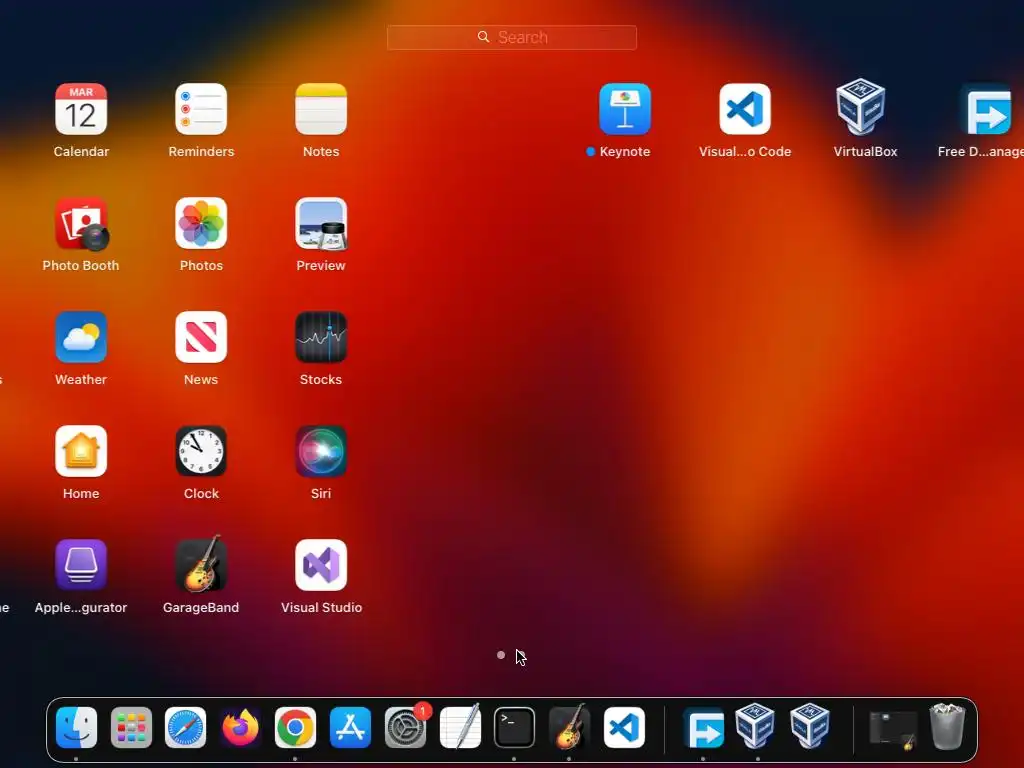The image size is (1024, 768).
Task: Open the Clock app
Action: pos(201,451)
